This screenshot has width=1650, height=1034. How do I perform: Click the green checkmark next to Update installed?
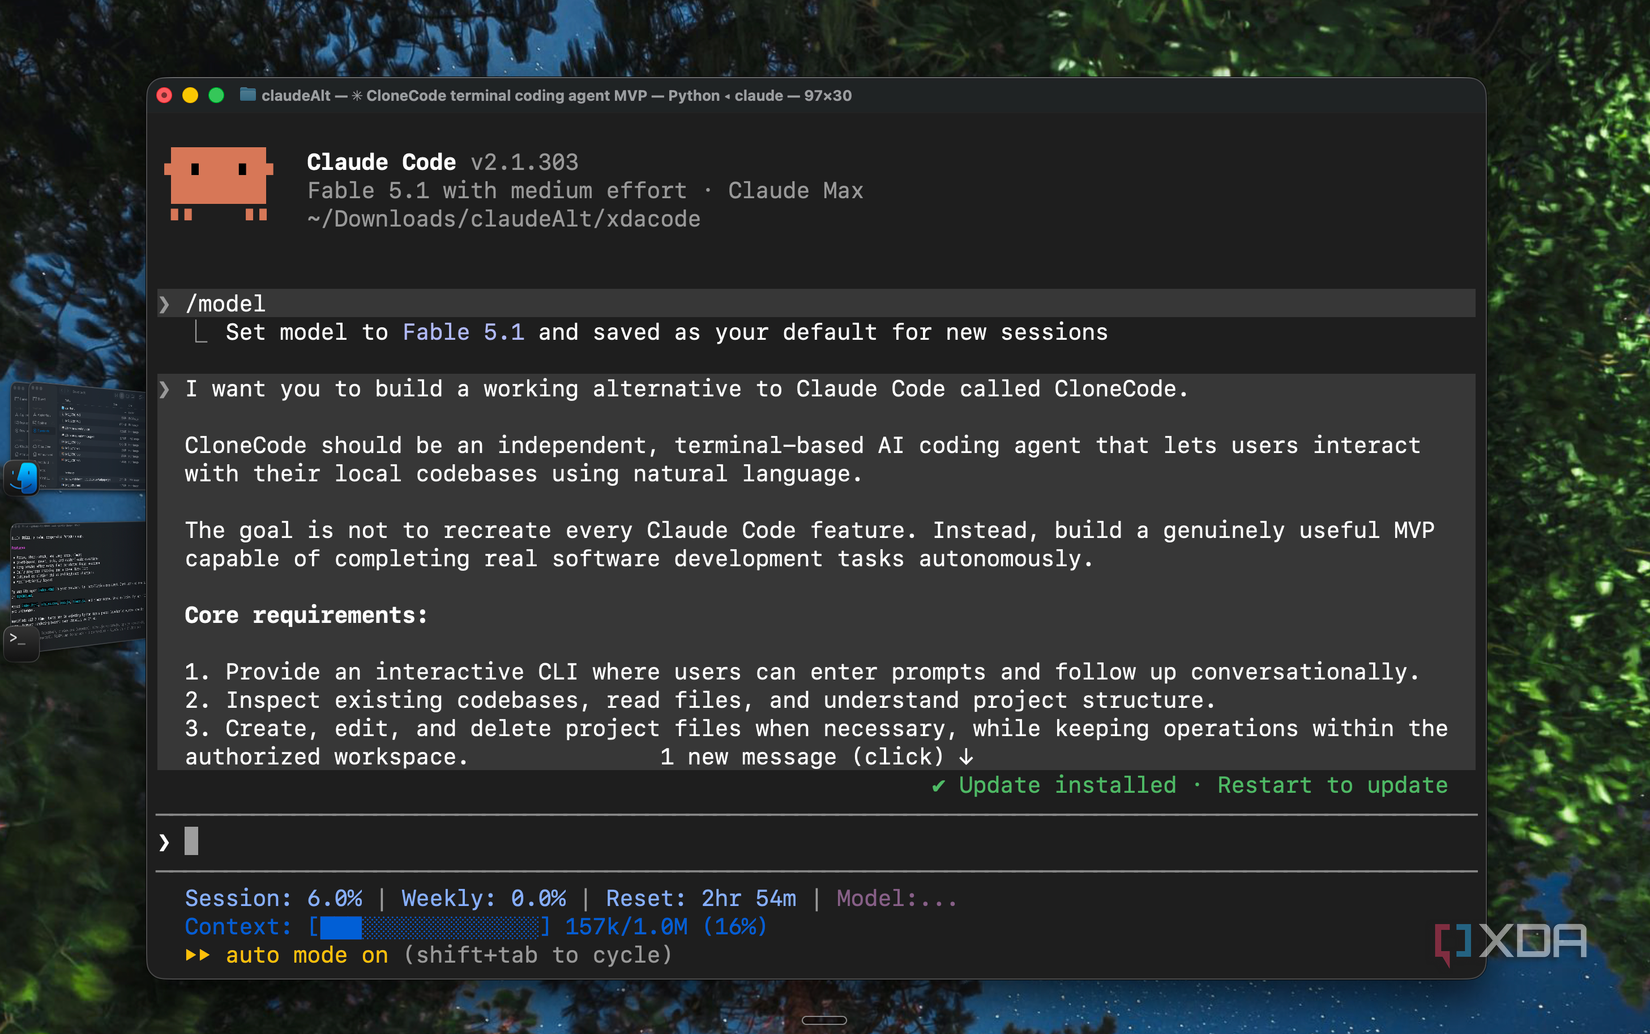point(938,786)
